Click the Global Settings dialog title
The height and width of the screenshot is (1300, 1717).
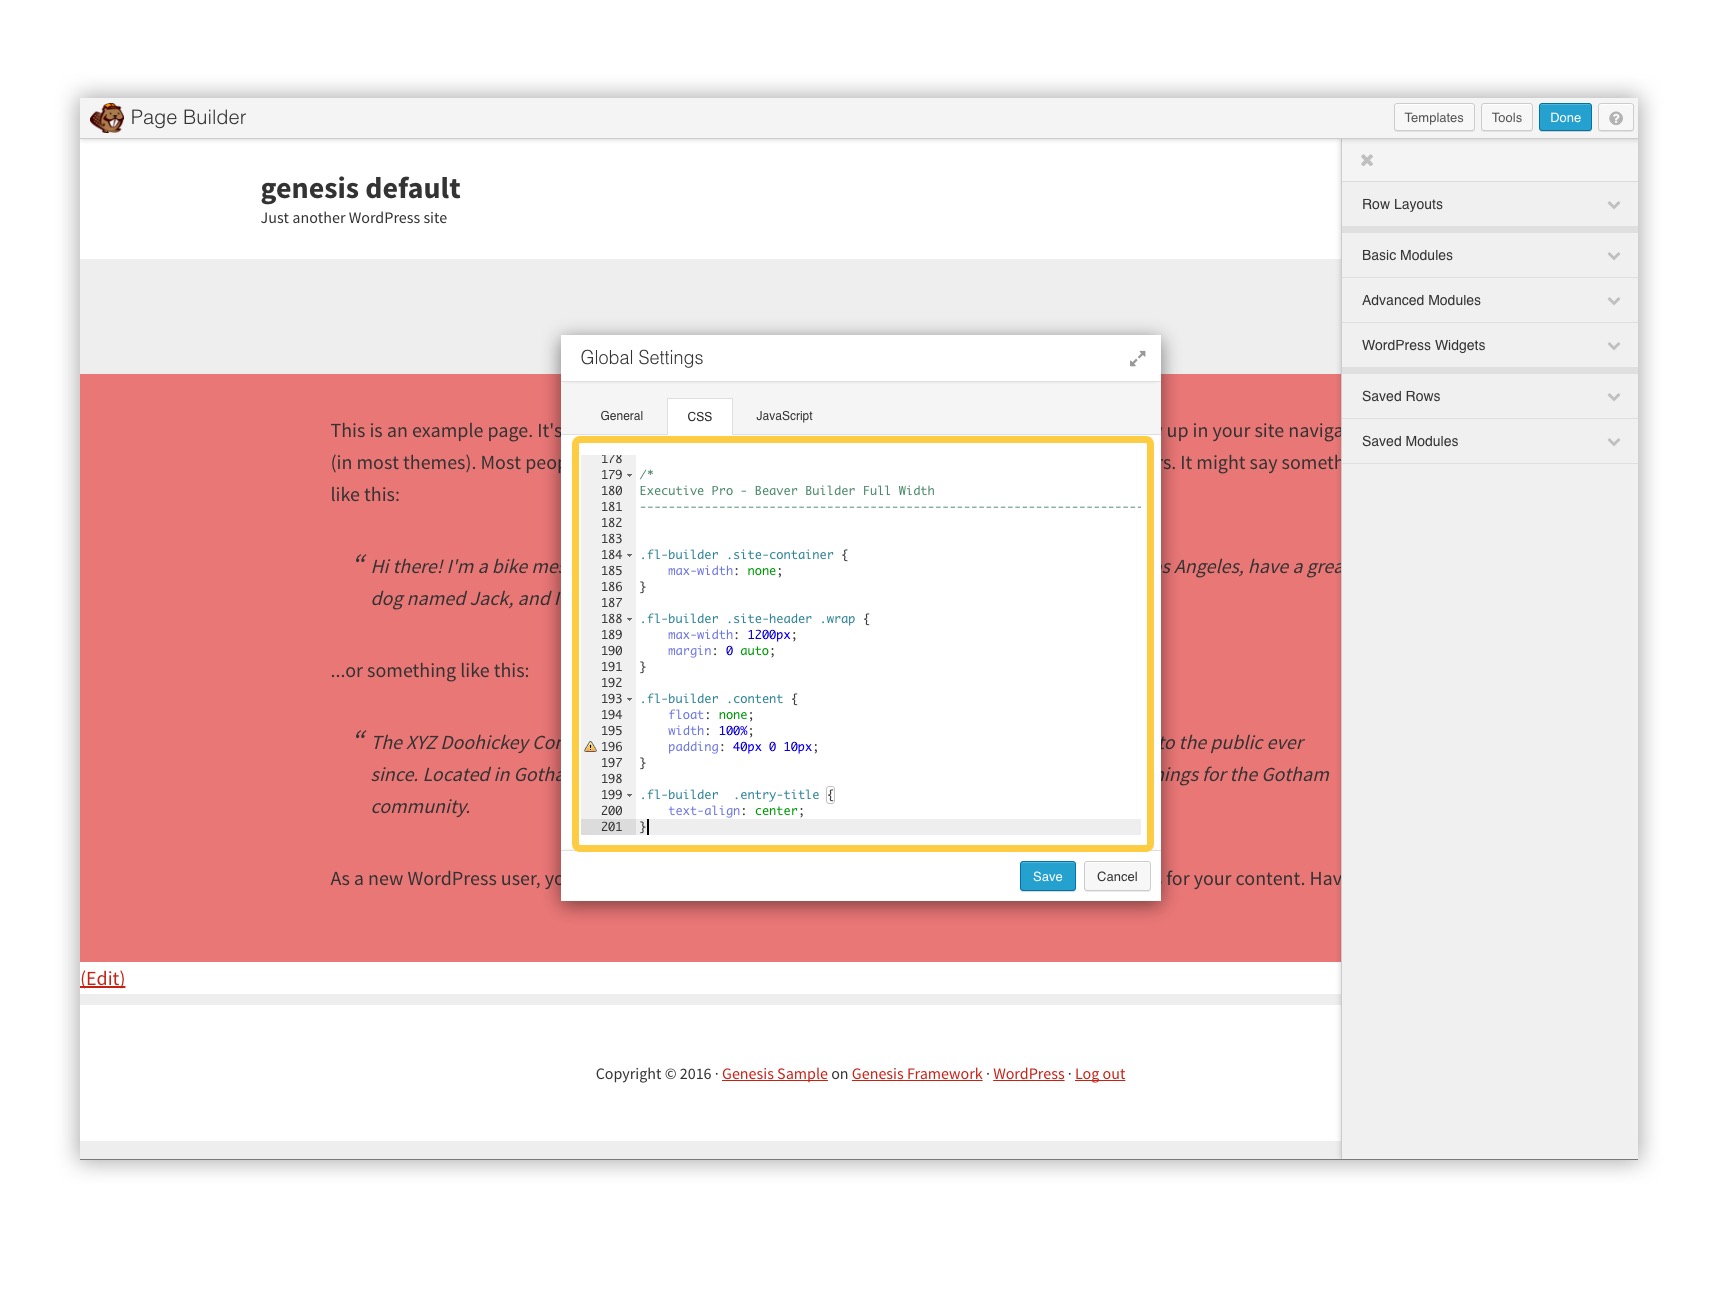[x=642, y=358]
